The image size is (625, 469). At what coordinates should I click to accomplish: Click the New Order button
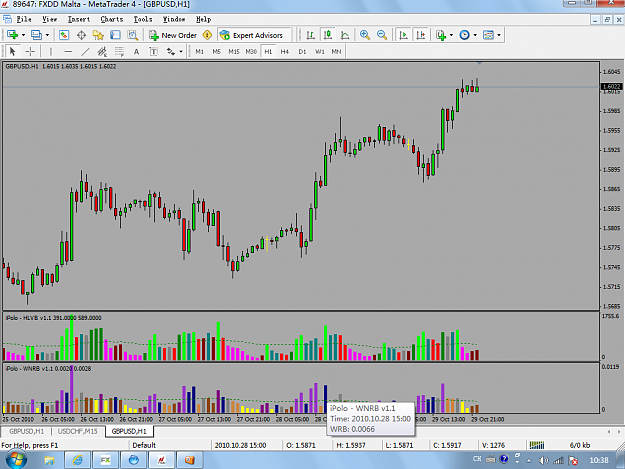173,35
